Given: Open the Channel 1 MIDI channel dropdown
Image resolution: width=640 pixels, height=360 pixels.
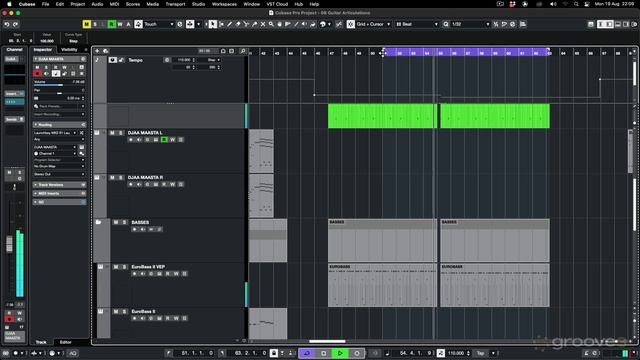Looking at the screenshot, I should coord(56,153).
